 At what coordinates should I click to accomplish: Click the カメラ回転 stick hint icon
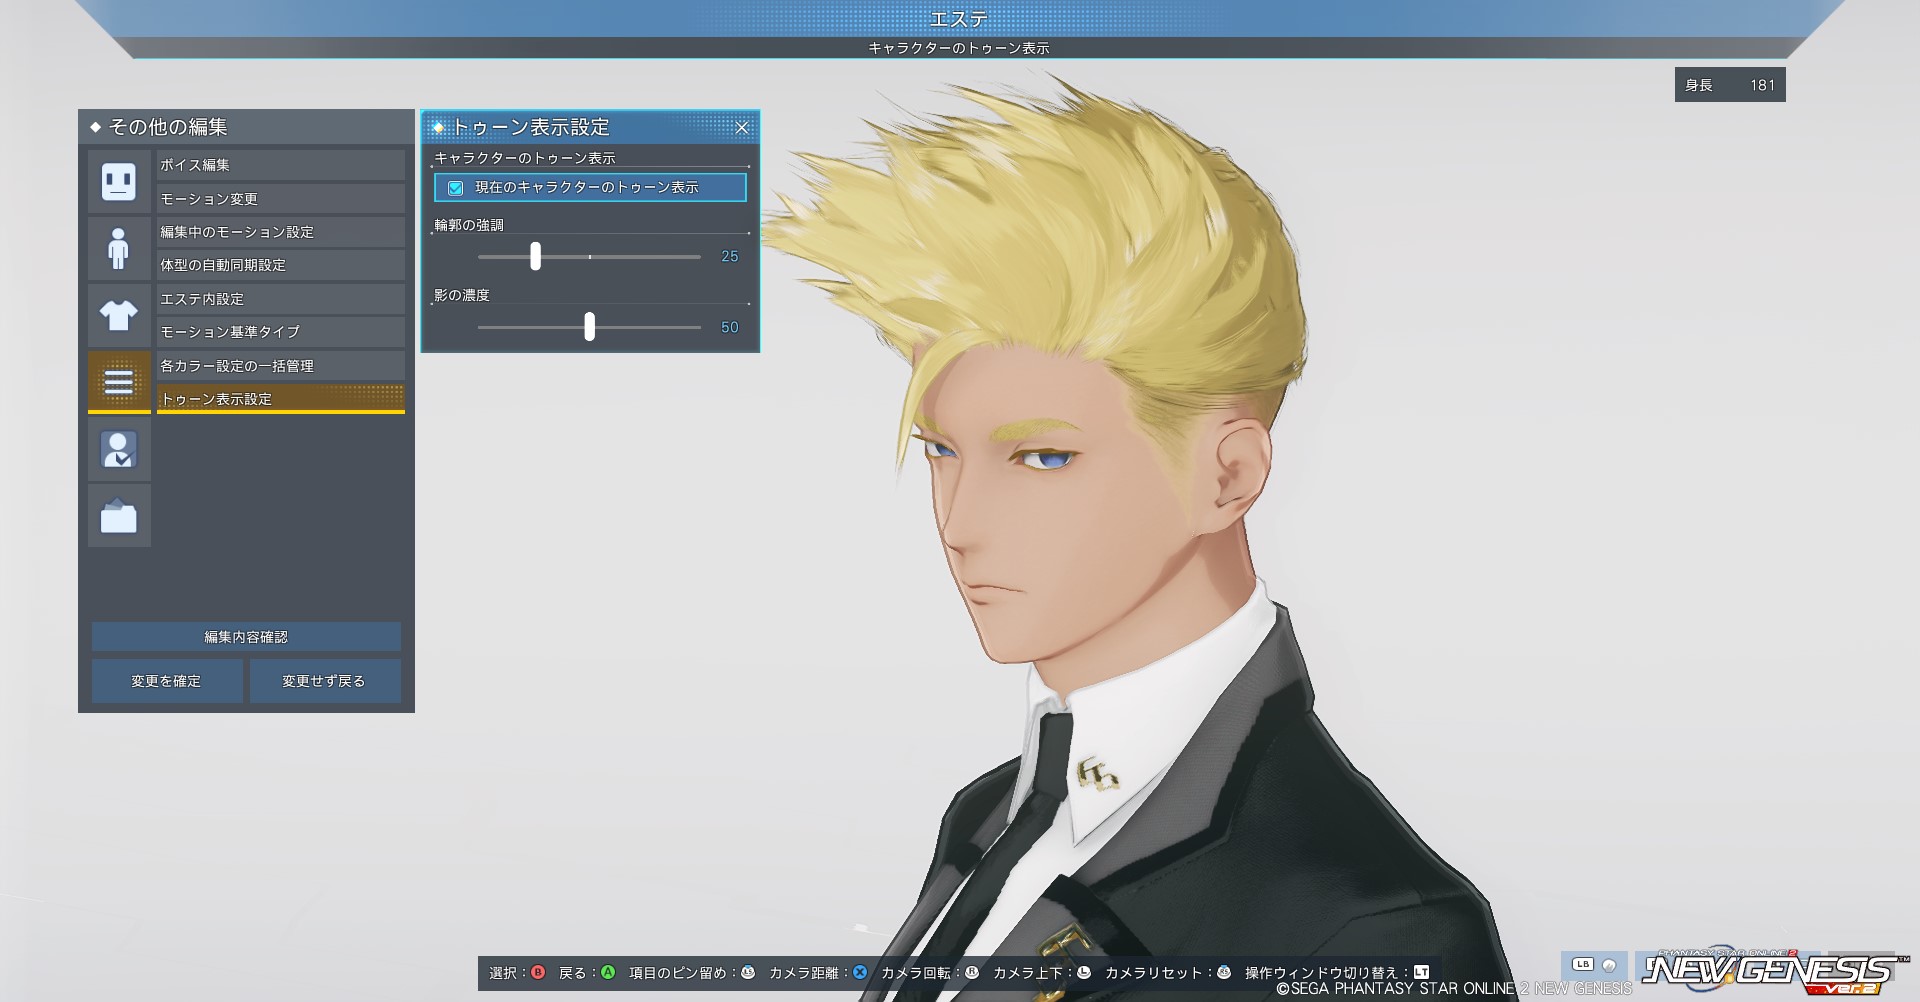click(972, 972)
